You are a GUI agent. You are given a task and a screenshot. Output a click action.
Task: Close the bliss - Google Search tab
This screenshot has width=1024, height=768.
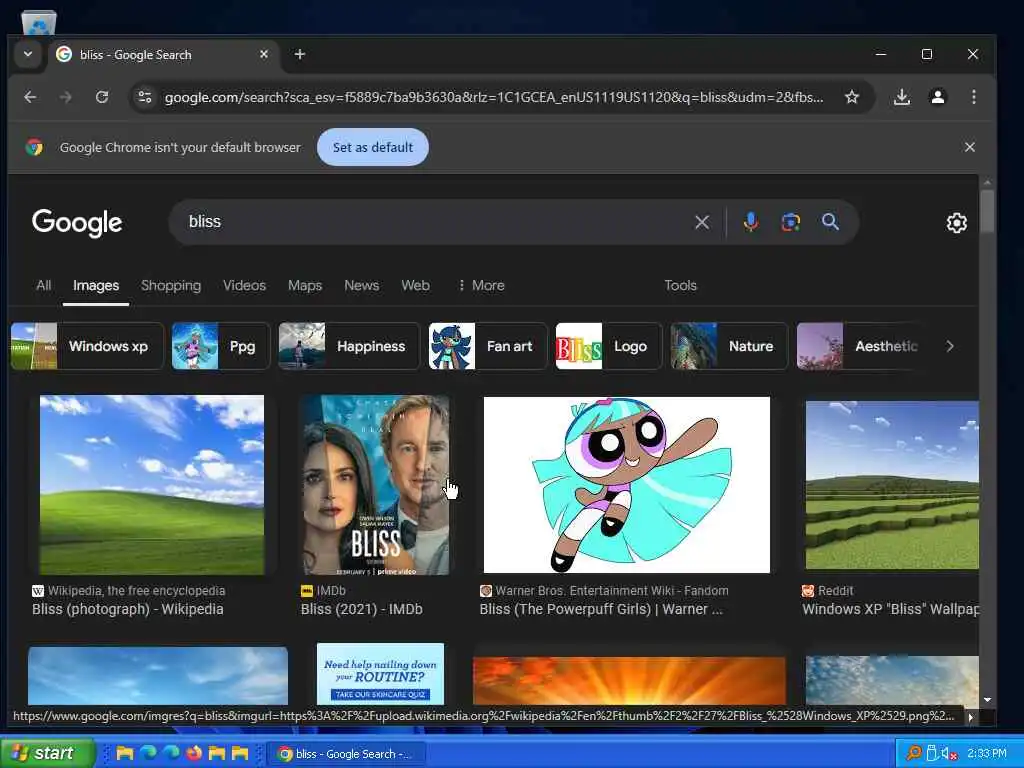tap(264, 54)
